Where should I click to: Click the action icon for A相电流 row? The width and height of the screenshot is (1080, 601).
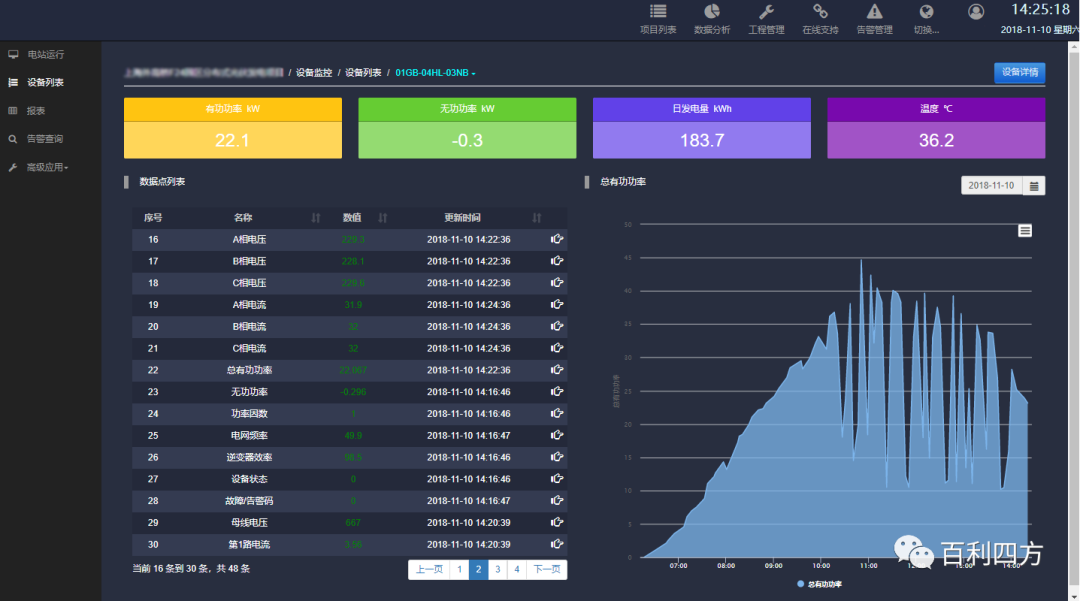tap(557, 304)
